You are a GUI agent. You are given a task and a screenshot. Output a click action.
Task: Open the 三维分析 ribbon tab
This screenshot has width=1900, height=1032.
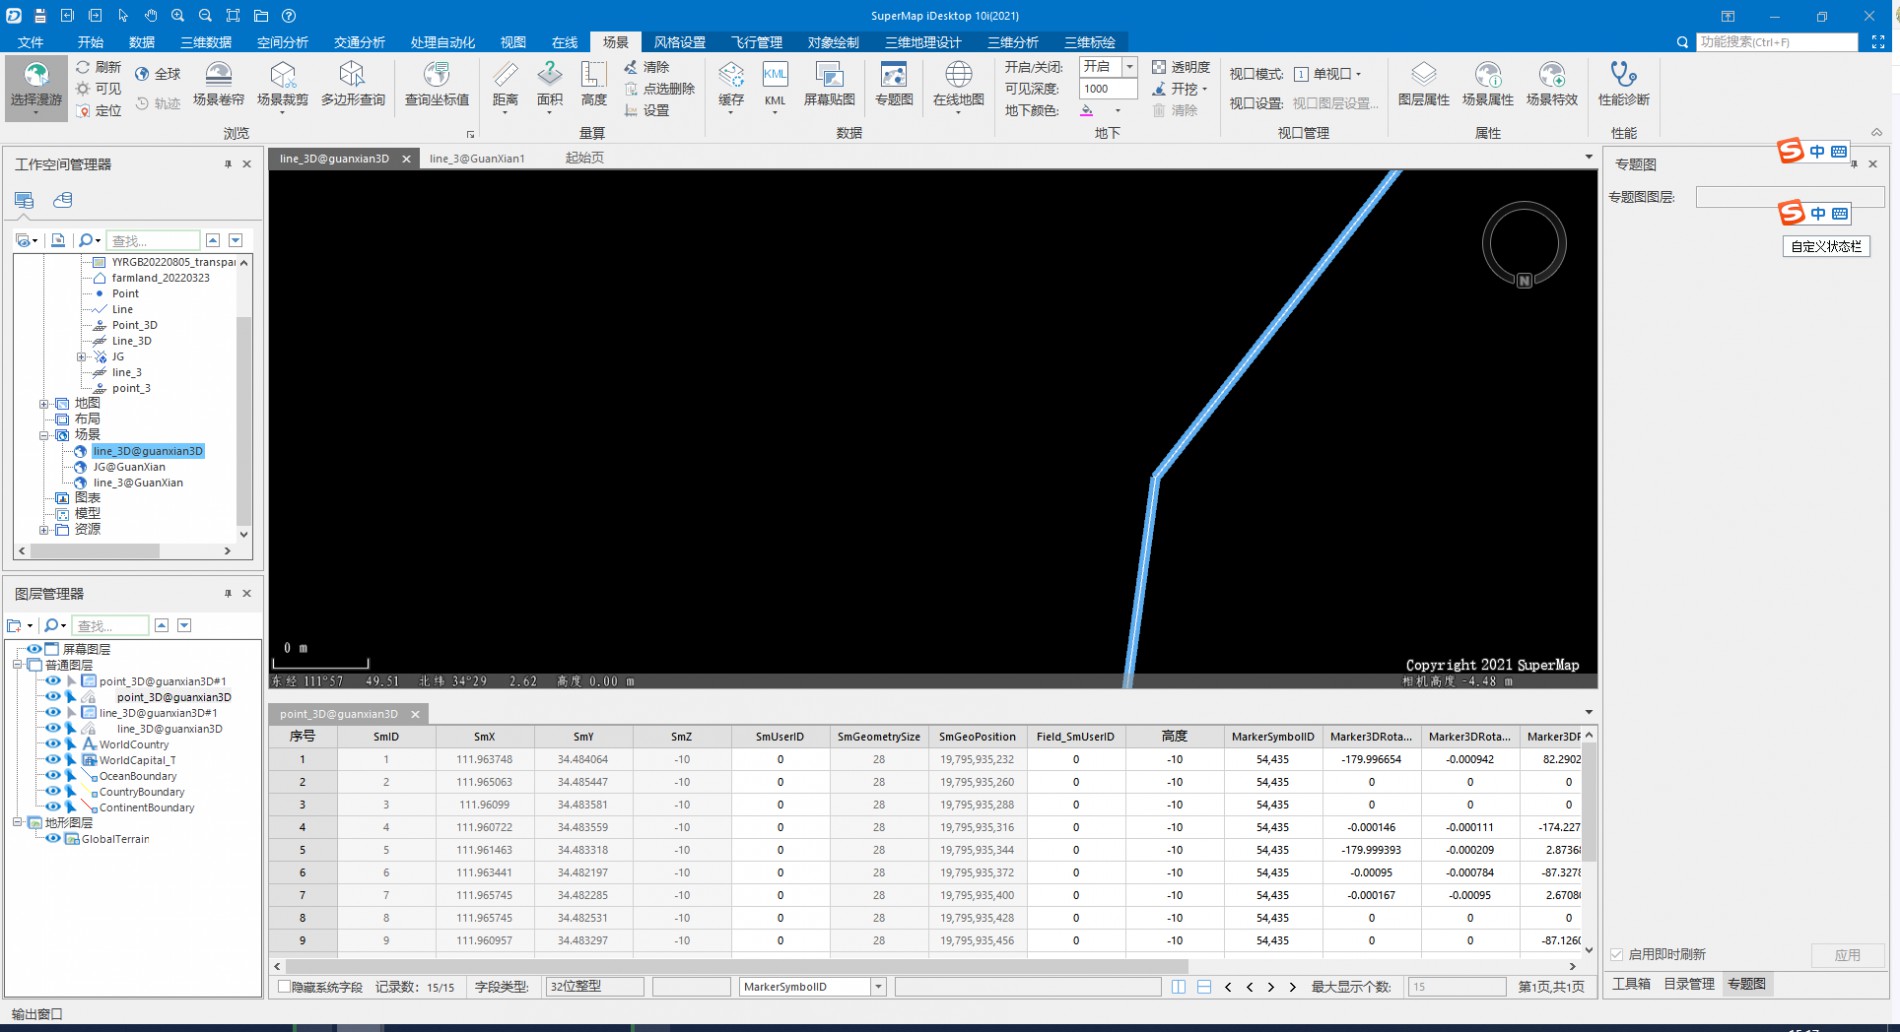pyautogui.click(x=1012, y=42)
